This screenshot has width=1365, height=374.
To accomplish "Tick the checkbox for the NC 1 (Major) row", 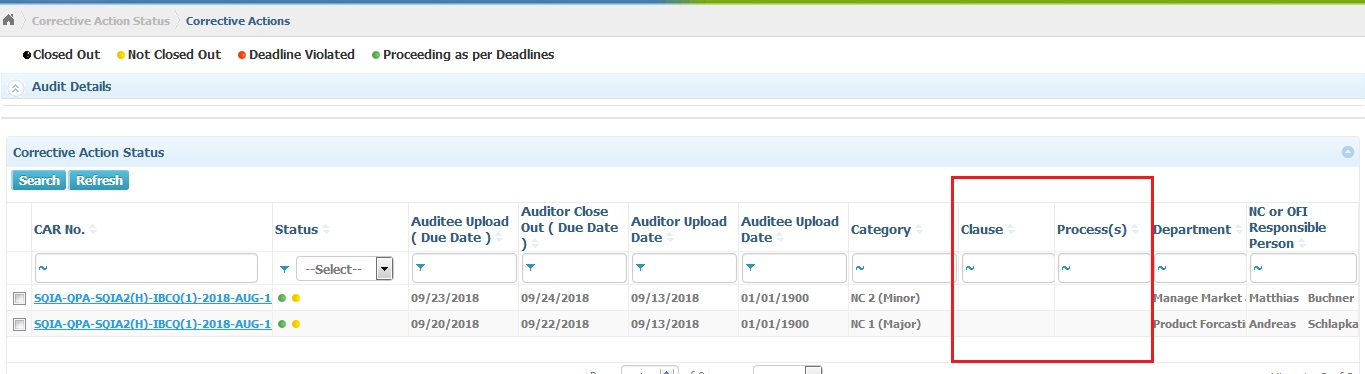I will 19,324.
